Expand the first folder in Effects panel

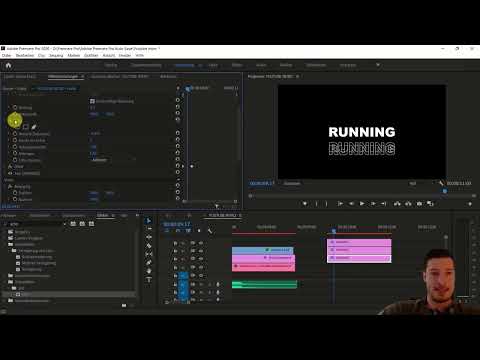click(x=5, y=232)
